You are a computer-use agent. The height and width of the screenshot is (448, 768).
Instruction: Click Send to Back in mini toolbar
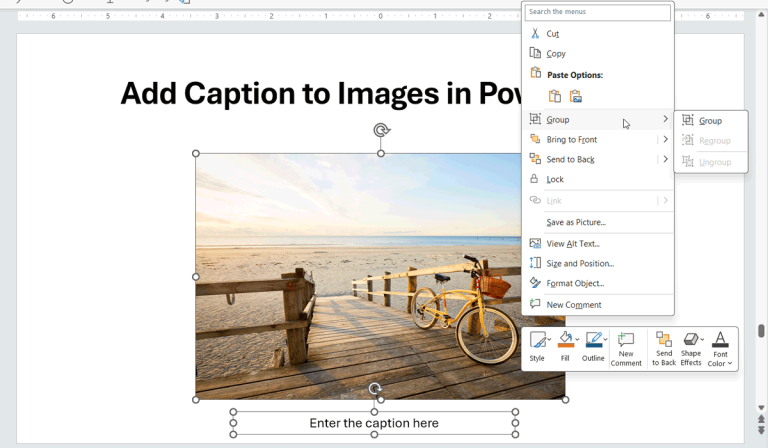tap(664, 349)
